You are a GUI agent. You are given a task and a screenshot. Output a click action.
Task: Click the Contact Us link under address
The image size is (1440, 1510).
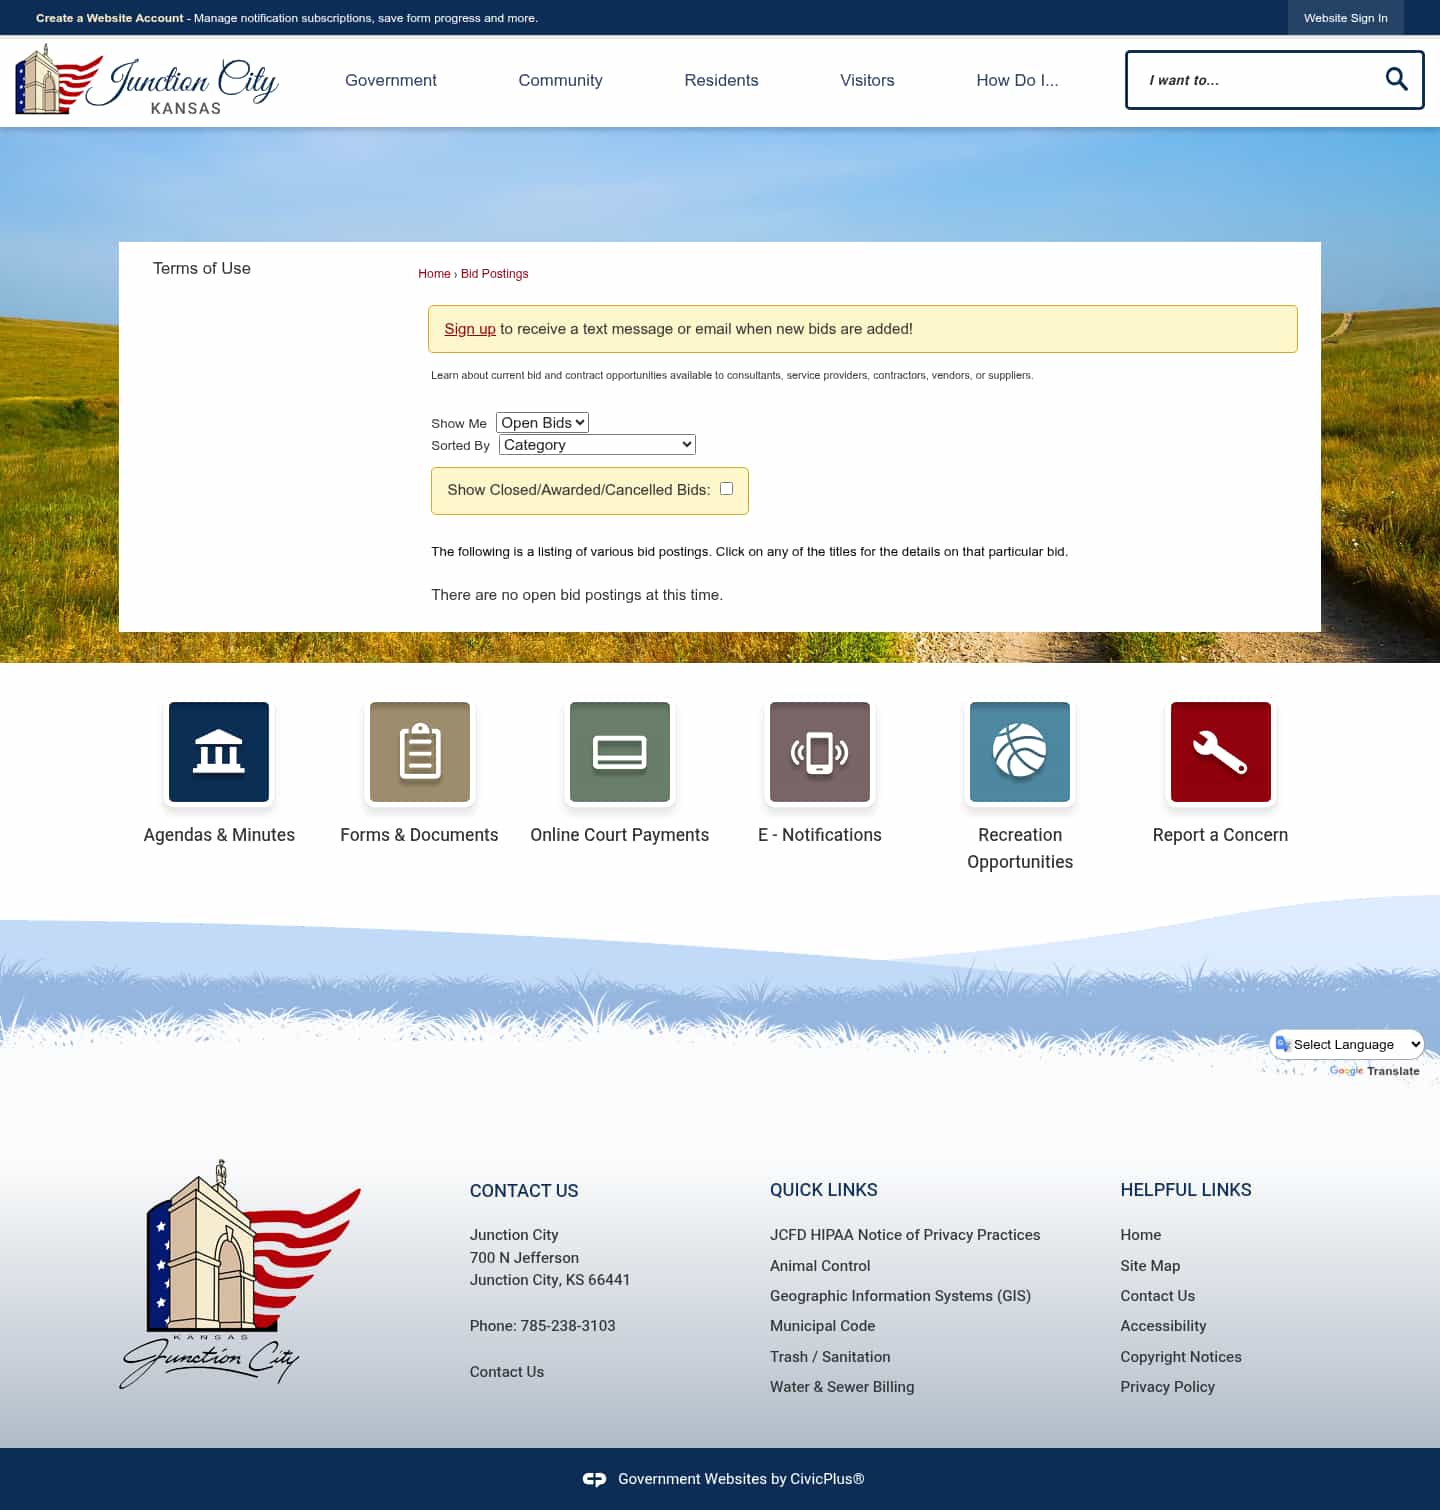click(507, 1372)
